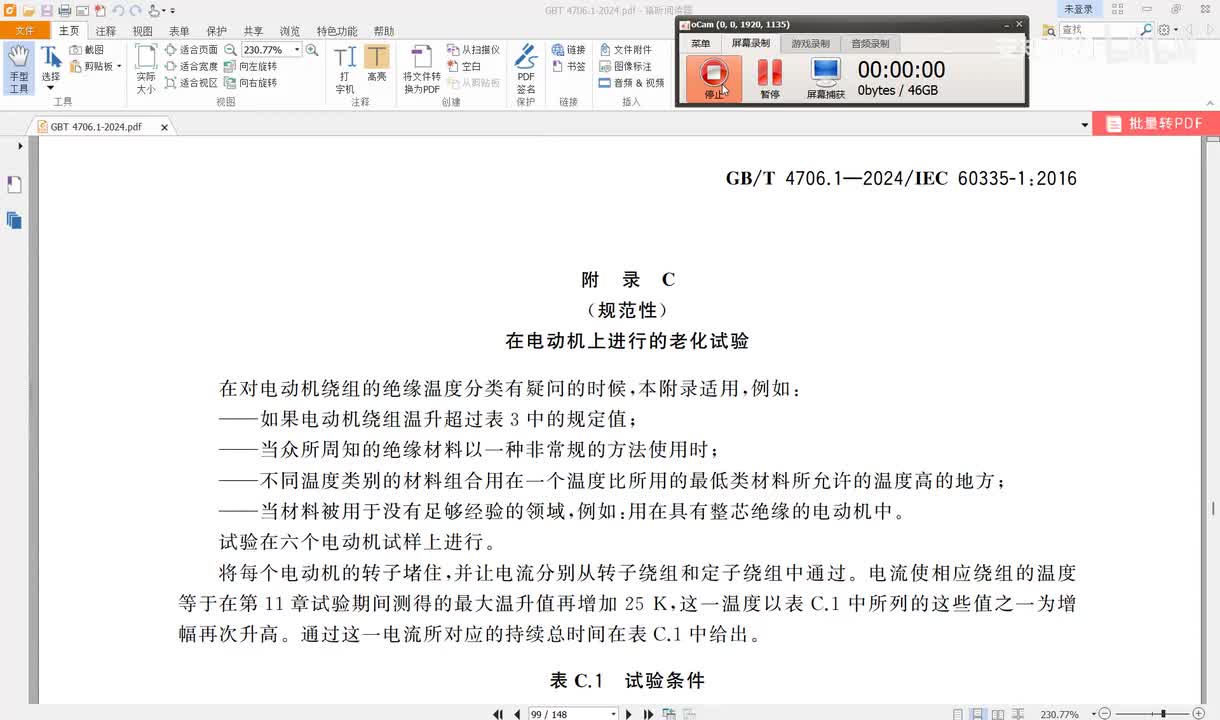The width and height of the screenshot is (1220, 720).
Task: Click Convert File to PDF (将文件转换为PDF)
Action: tap(421, 69)
